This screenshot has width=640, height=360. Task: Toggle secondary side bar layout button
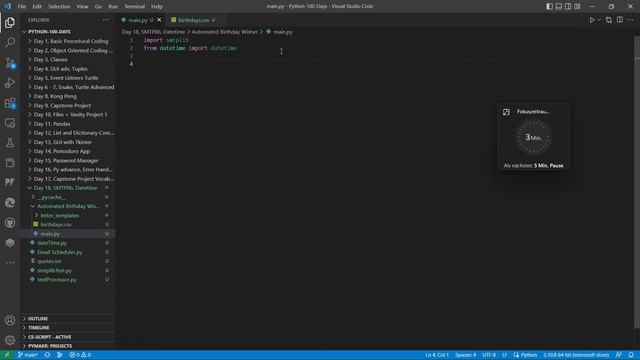tap(568, 6)
